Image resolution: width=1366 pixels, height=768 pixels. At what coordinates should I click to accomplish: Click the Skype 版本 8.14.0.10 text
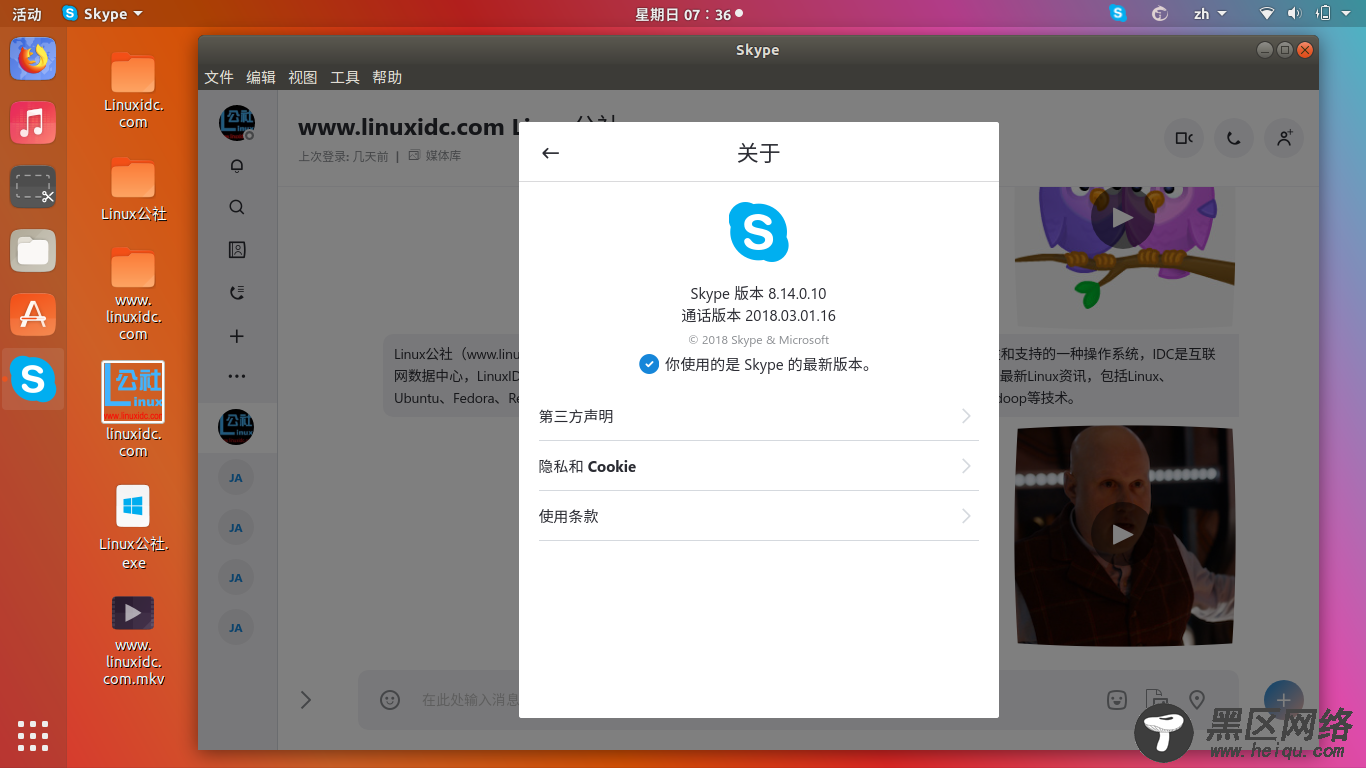click(758, 294)
